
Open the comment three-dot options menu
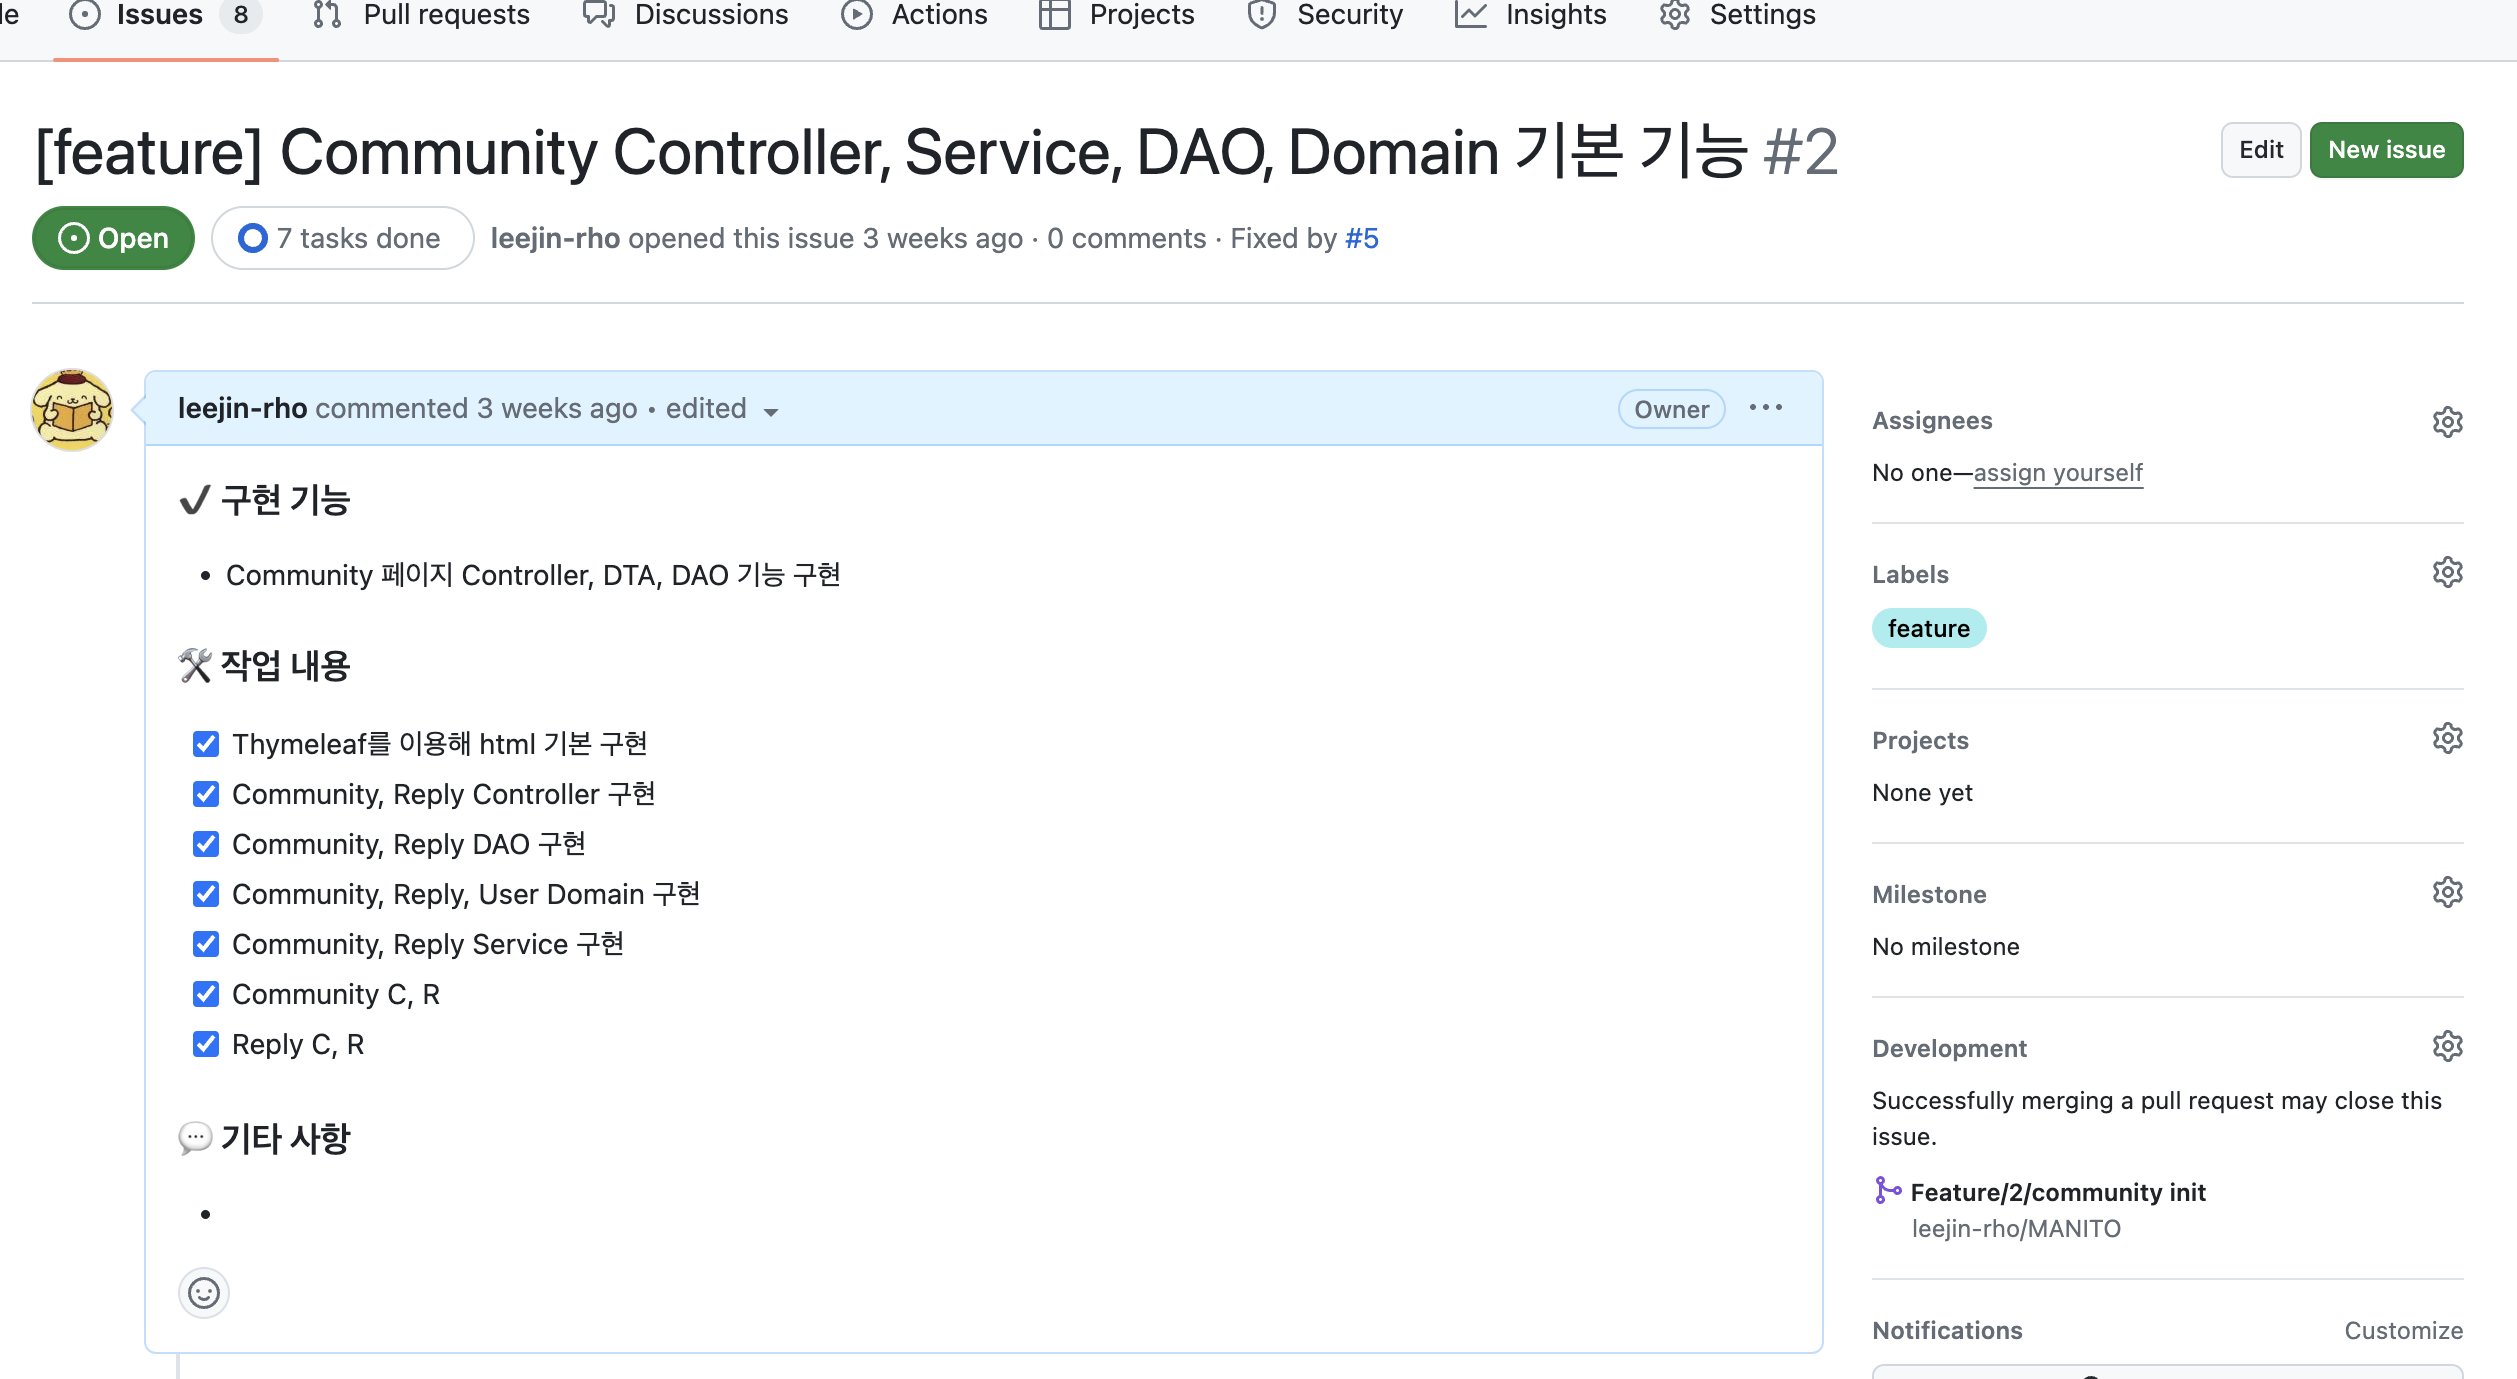coord(1765,408)
